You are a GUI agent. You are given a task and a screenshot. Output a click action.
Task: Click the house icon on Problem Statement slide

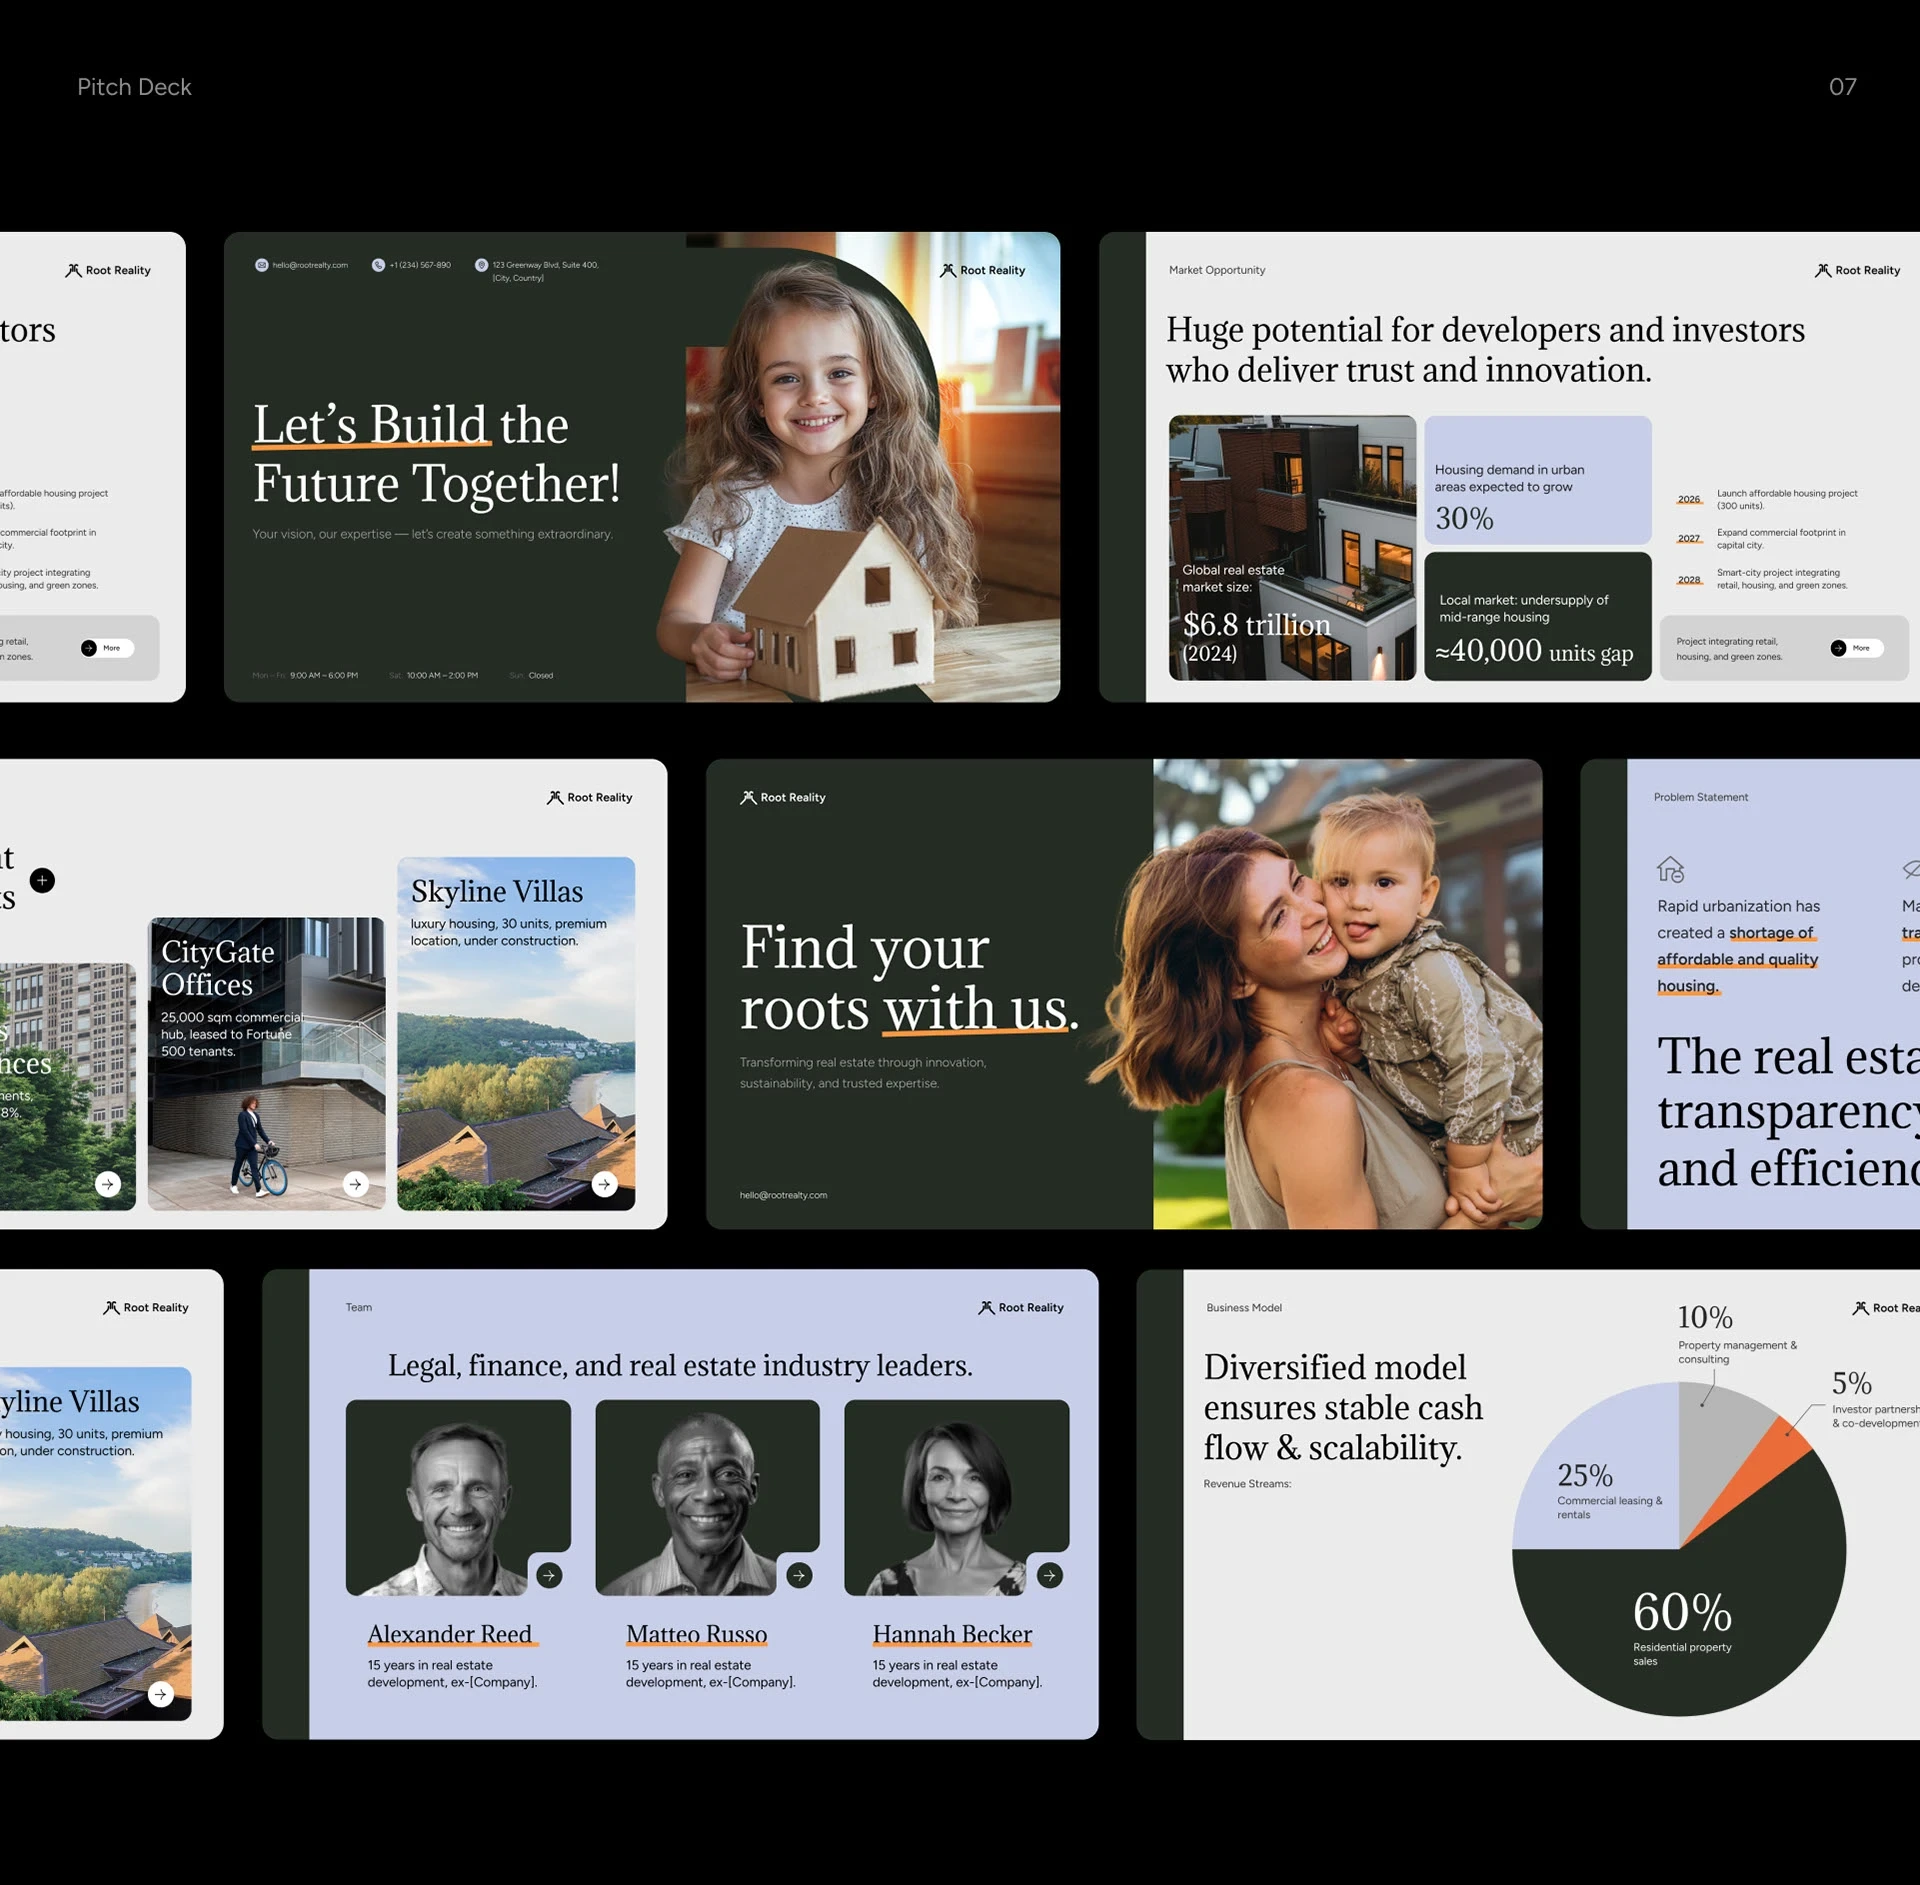(x=1670, y=869)
